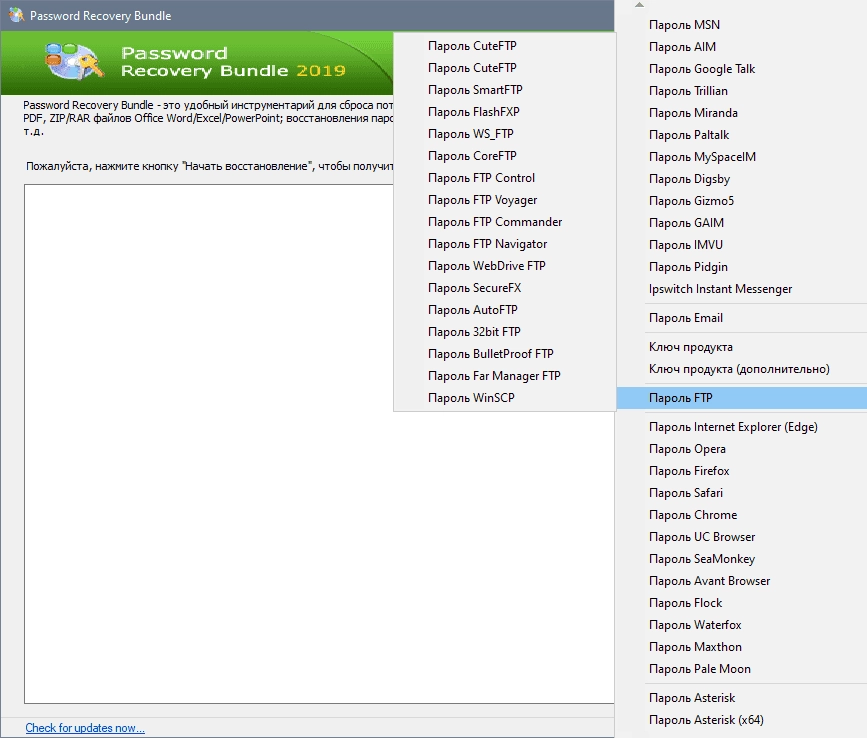The image size is (867, 738).
Task: Select the Пароль Trillian item
Action: pos(741,91)
